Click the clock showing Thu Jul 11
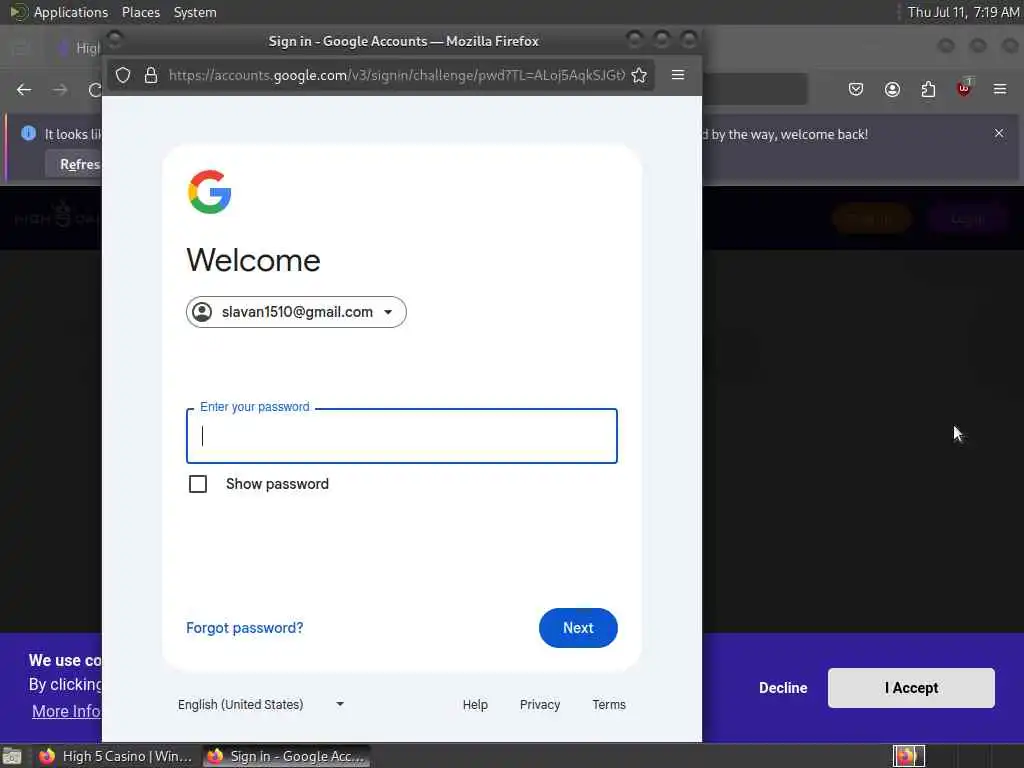Image resolution: width=1024 pixels, height=768 pixels. point(963,12)
